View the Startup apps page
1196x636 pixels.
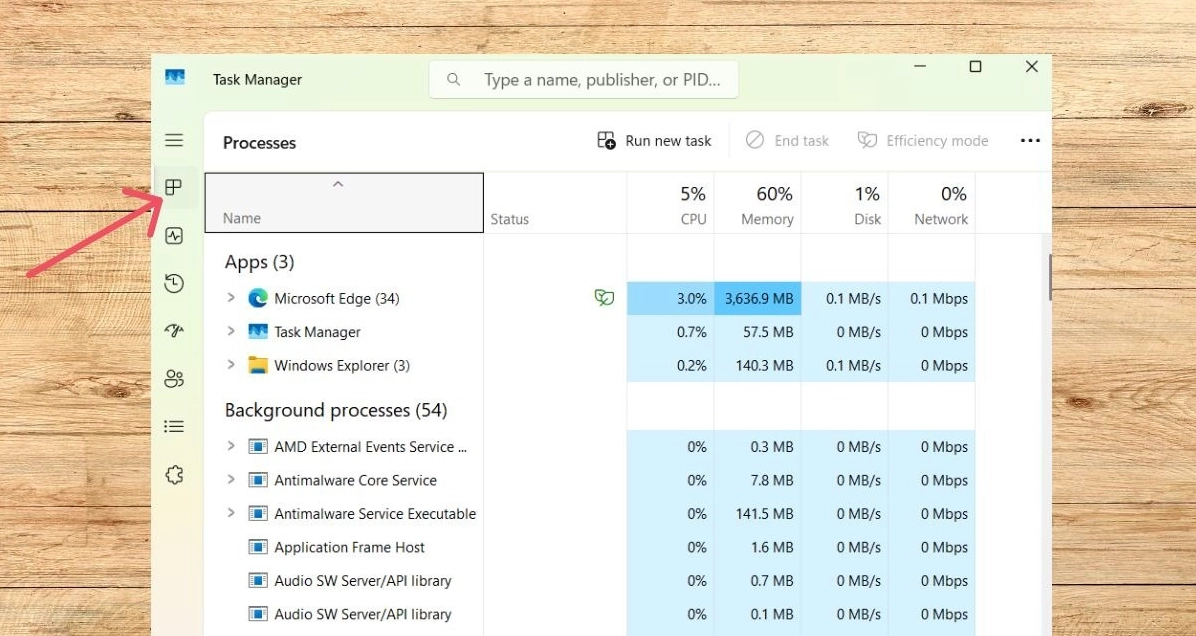[x=174, y=330]
